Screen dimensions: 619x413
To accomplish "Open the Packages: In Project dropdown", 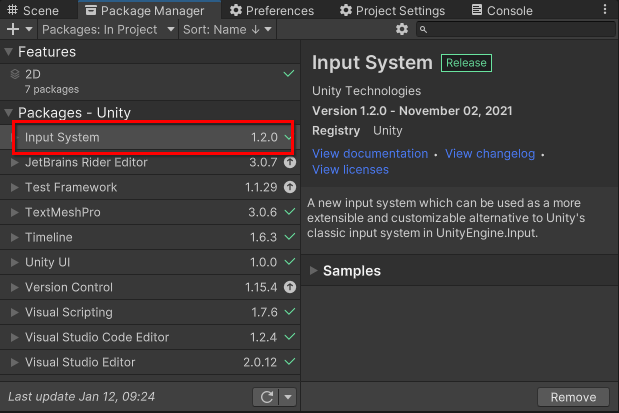I will point(108,30).
